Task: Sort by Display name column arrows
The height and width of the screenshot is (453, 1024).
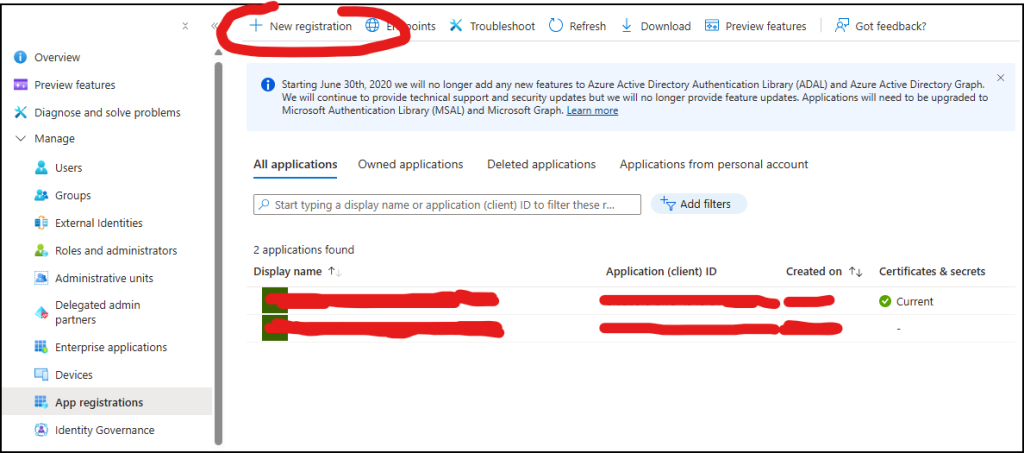Action: click(x=334, y=272)
